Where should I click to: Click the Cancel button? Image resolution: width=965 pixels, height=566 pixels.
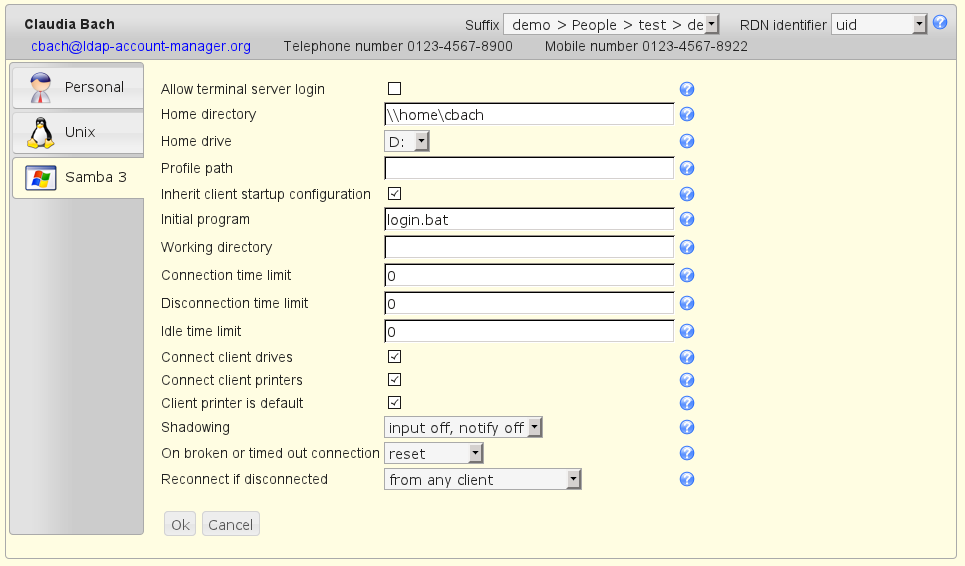[x=231, y=525]
